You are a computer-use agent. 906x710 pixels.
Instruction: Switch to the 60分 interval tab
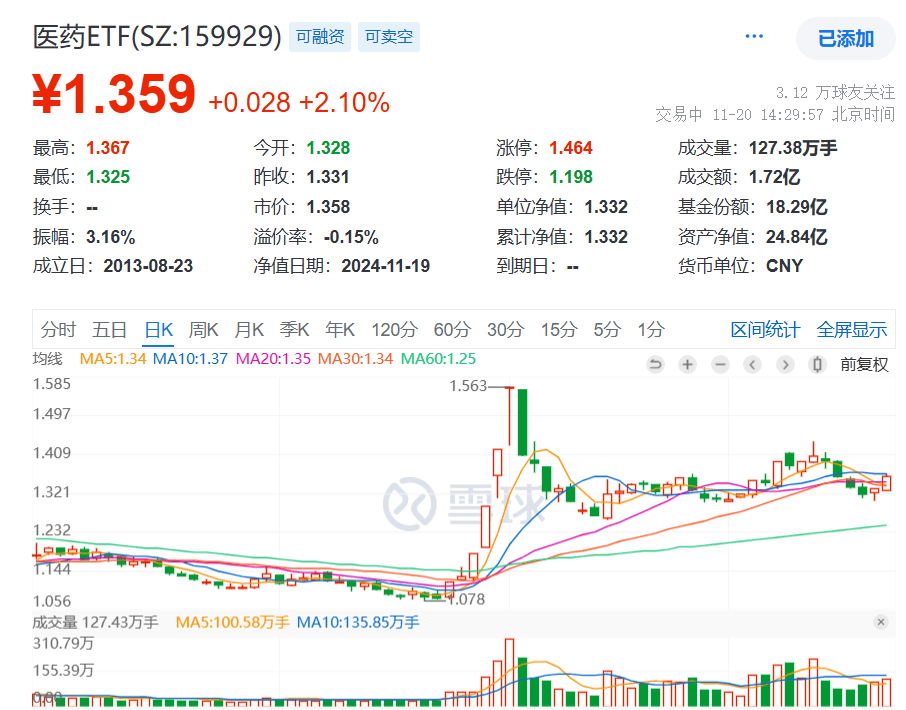(x=452, y=330)
